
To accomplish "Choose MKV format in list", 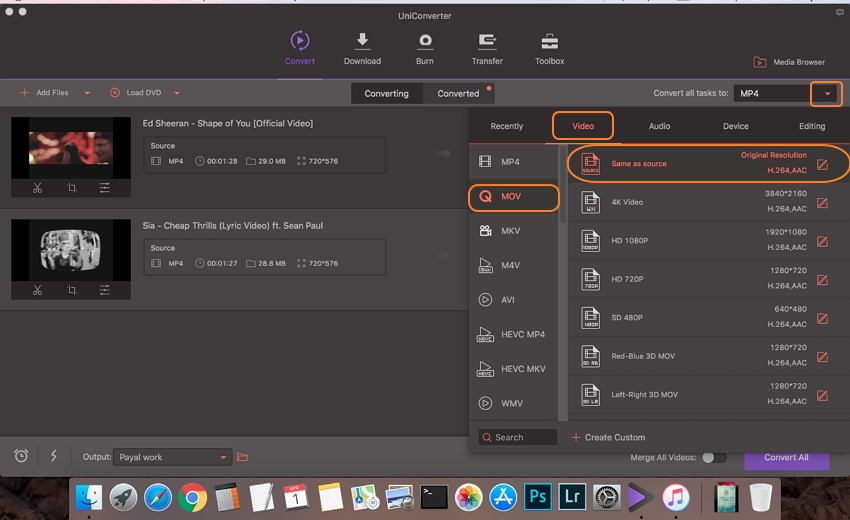I will tap(513, 231).
